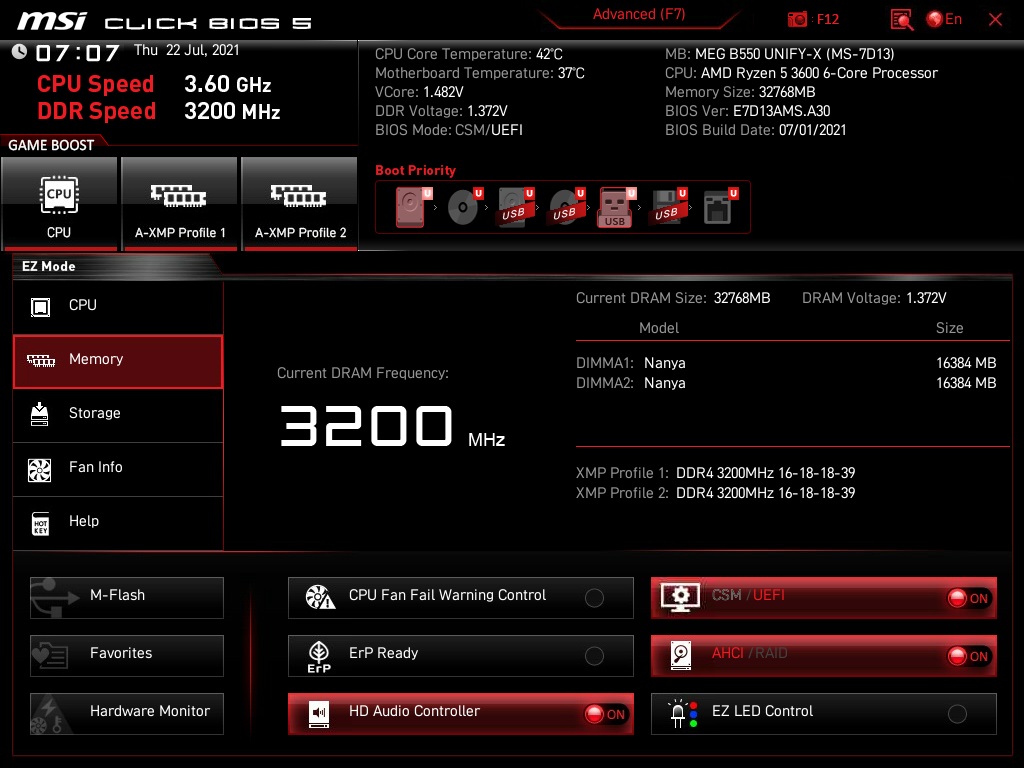
Task: Launch M-Flash utility
Action: (127, 598)
